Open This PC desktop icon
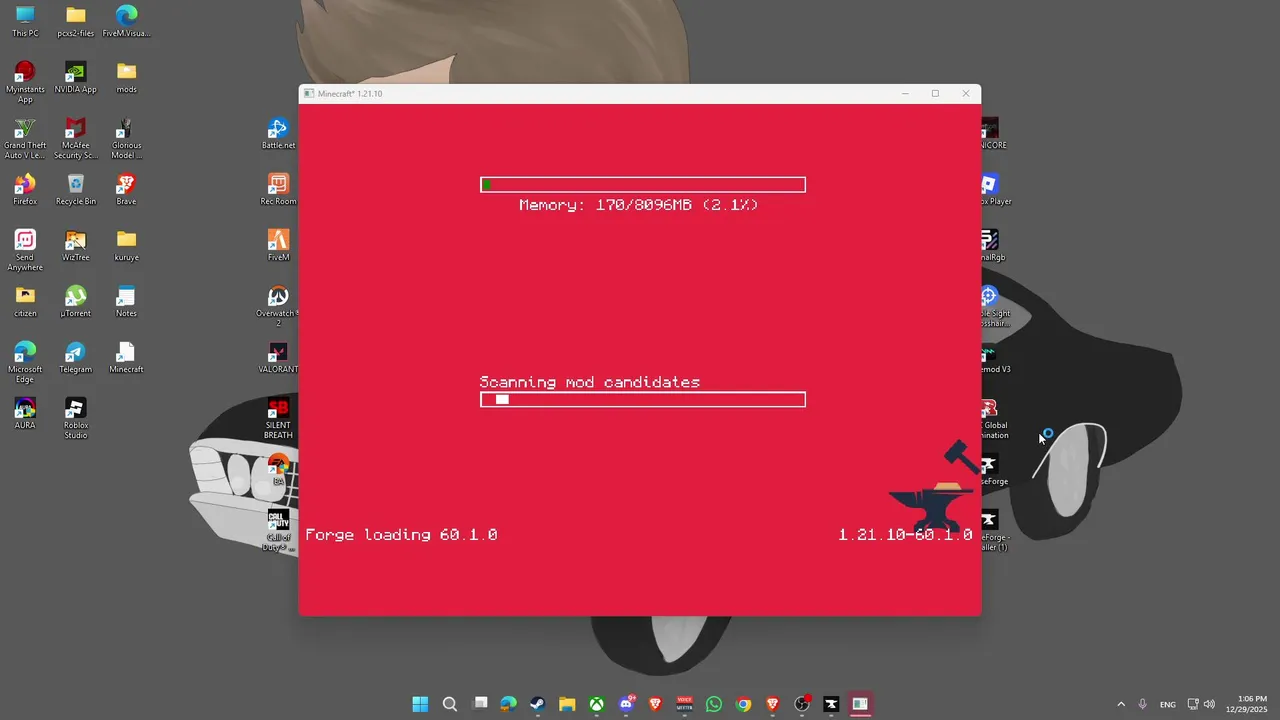1280x720 pixels. (x=25, y=21)
